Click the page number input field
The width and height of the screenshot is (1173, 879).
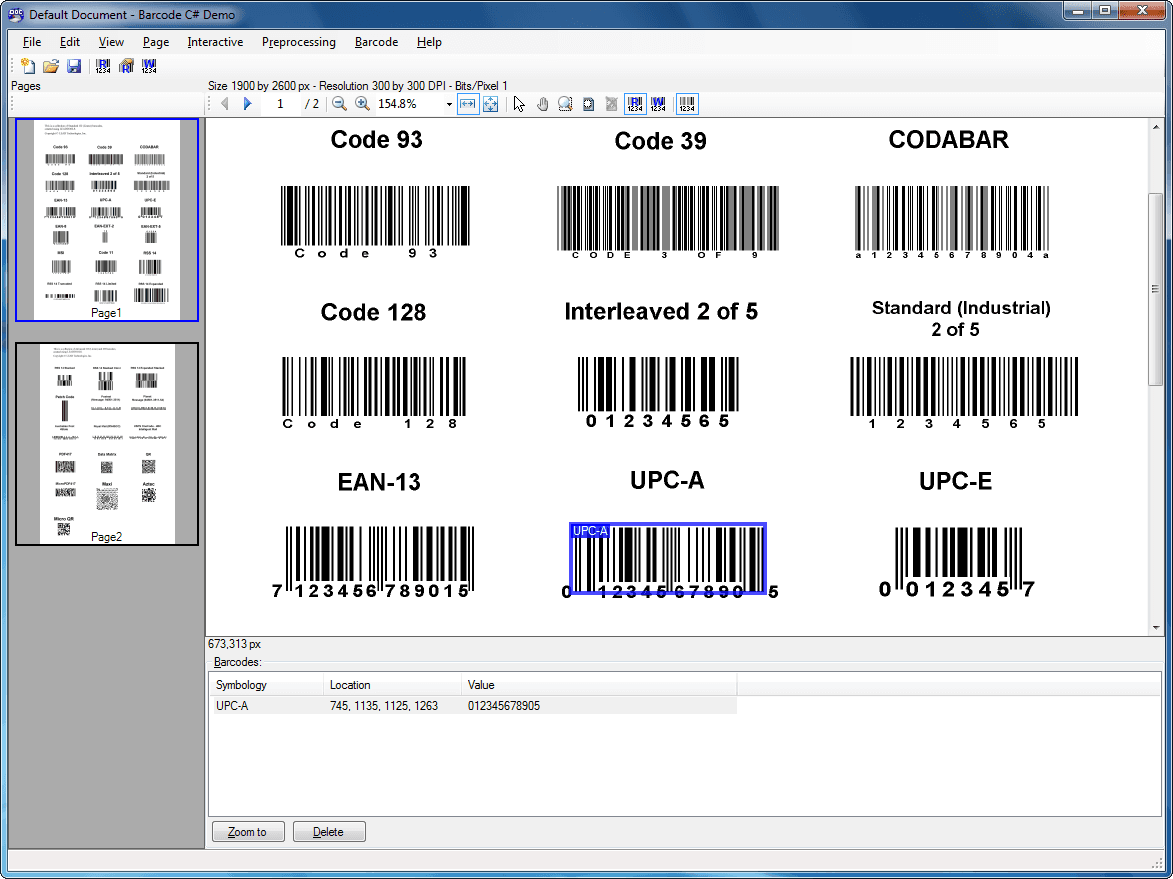point(281,104)
